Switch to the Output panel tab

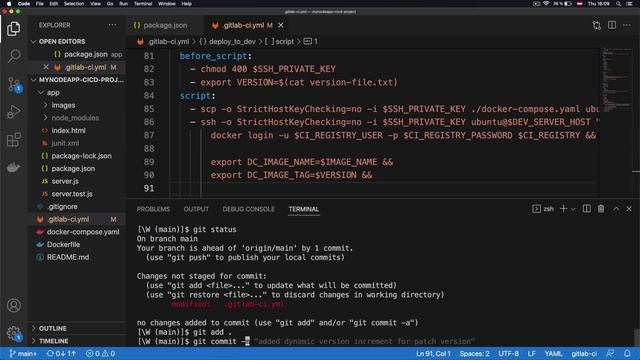(x=196, y=209)
